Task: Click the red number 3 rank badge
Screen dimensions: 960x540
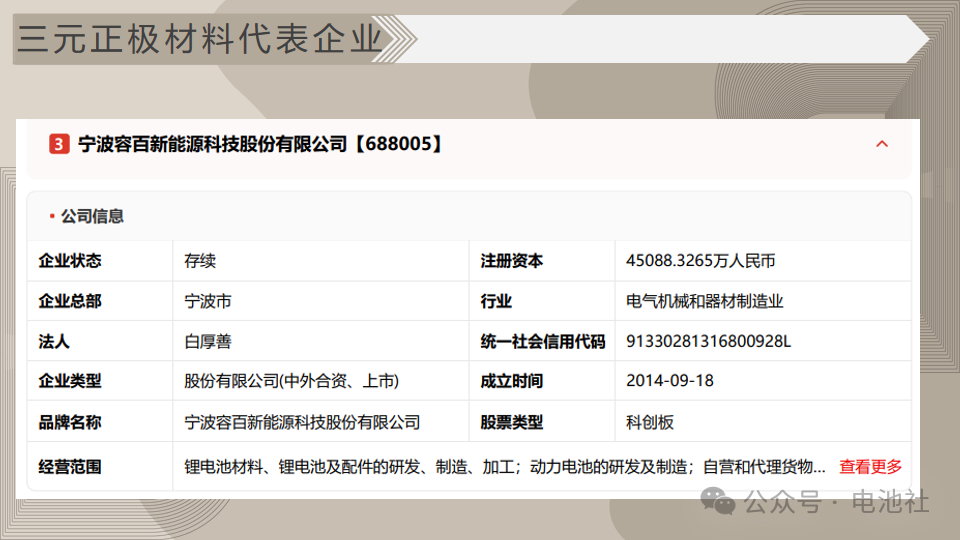Action: coord(59,144)
